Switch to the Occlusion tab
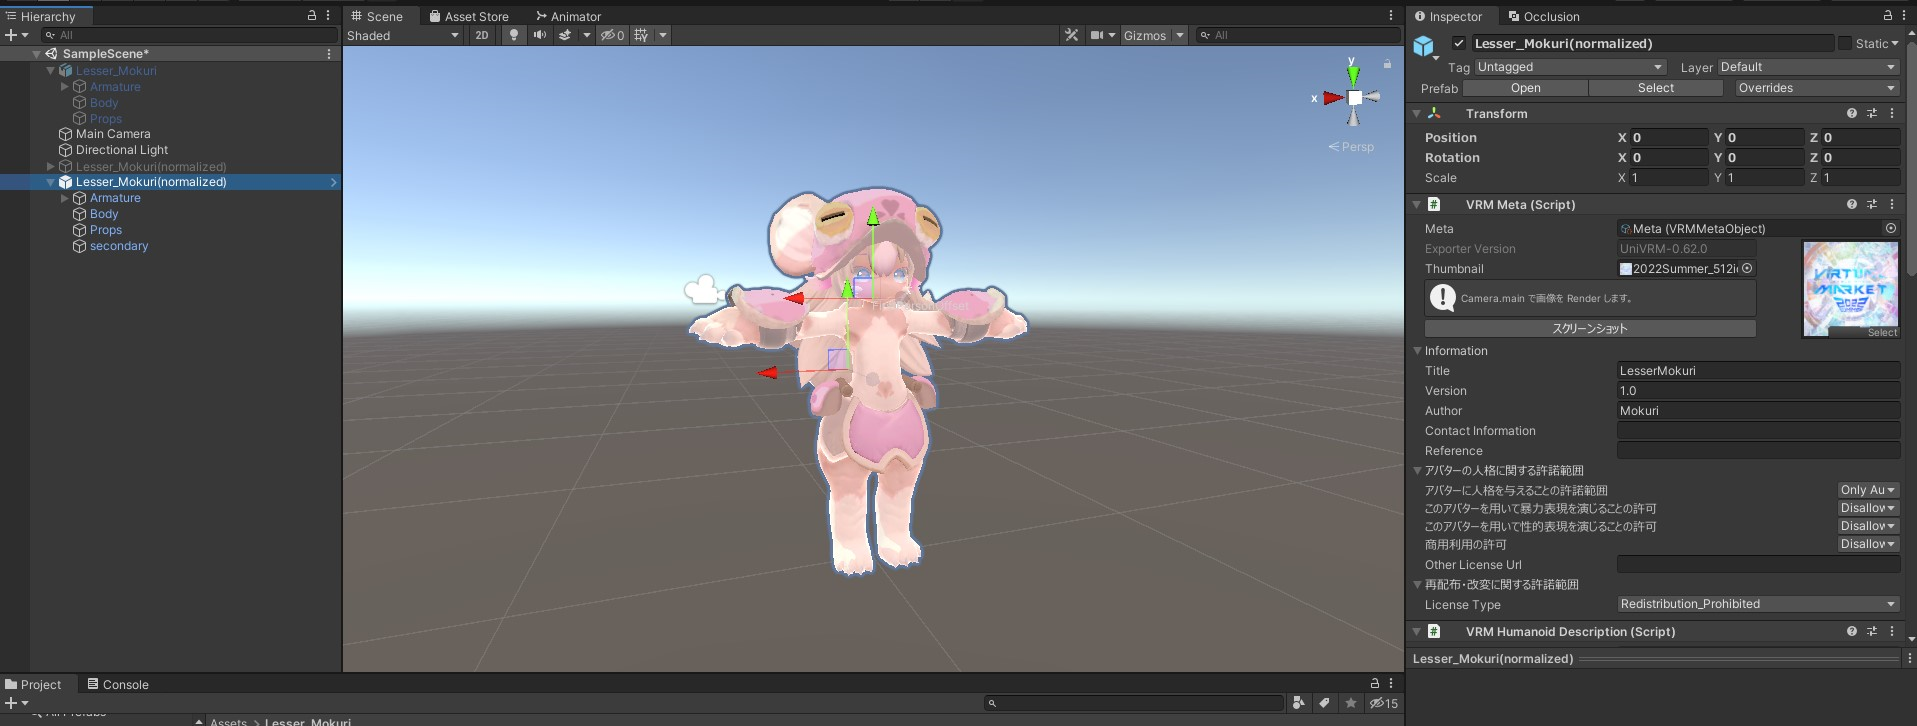 coord(1544,16)
